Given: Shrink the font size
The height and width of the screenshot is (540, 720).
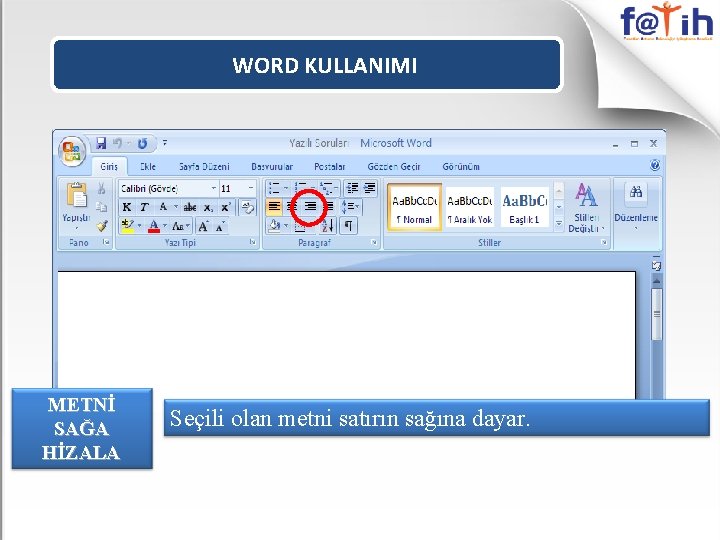Looking at the screenshot, I should coord(220,226).
